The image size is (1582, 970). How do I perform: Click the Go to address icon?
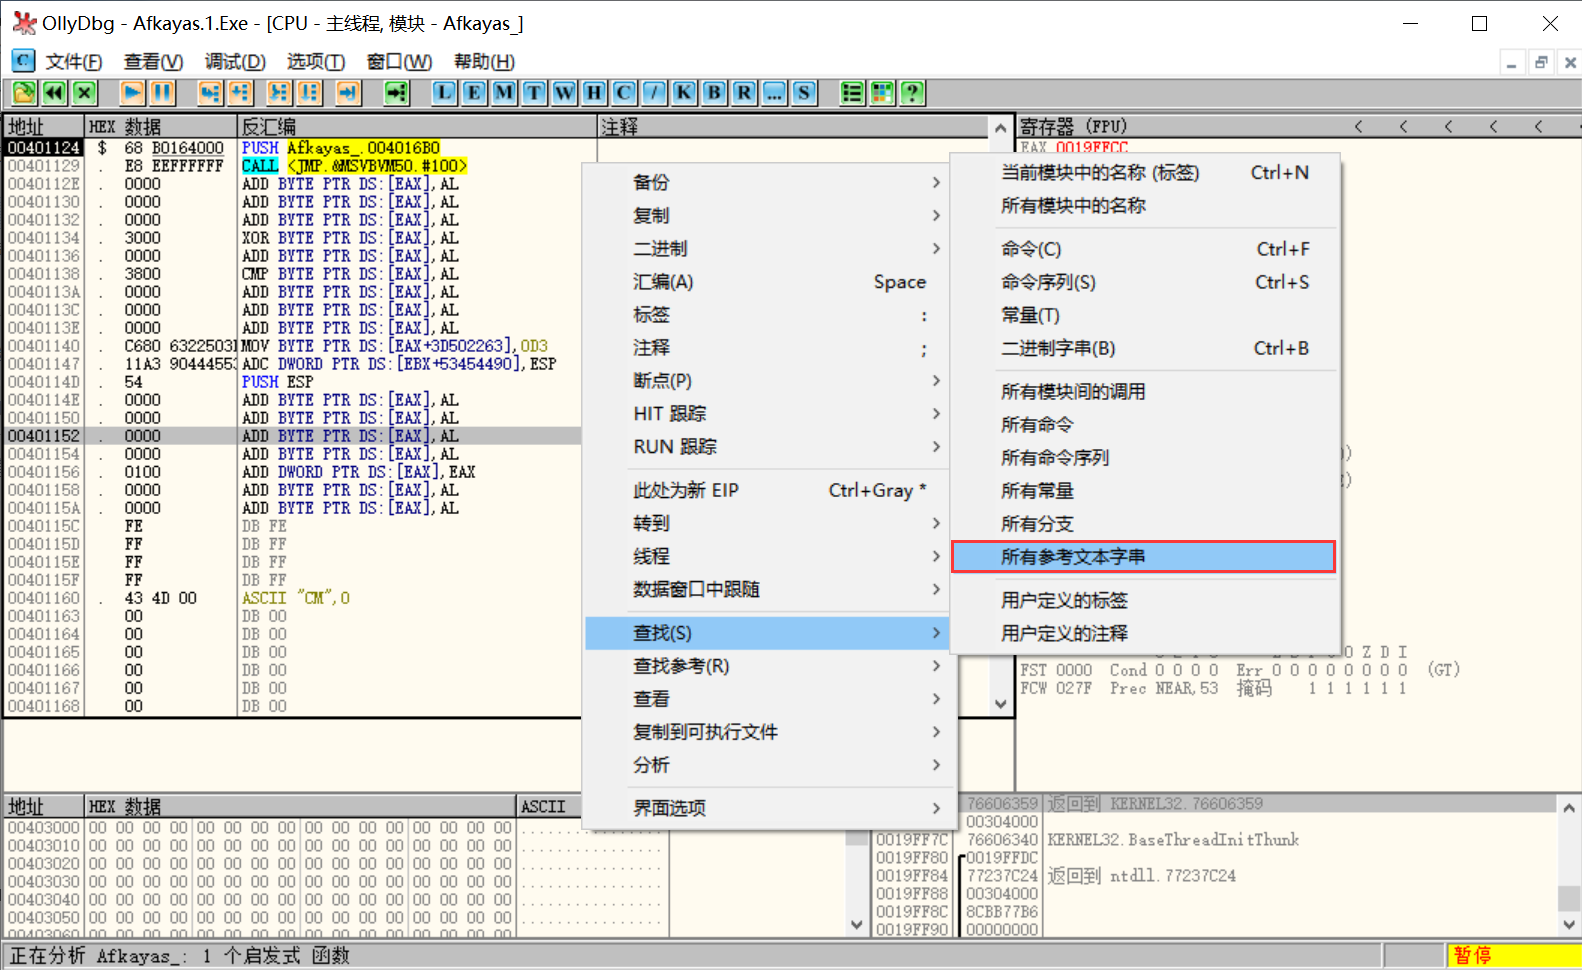pyautogui.click(x=397, y=93)
